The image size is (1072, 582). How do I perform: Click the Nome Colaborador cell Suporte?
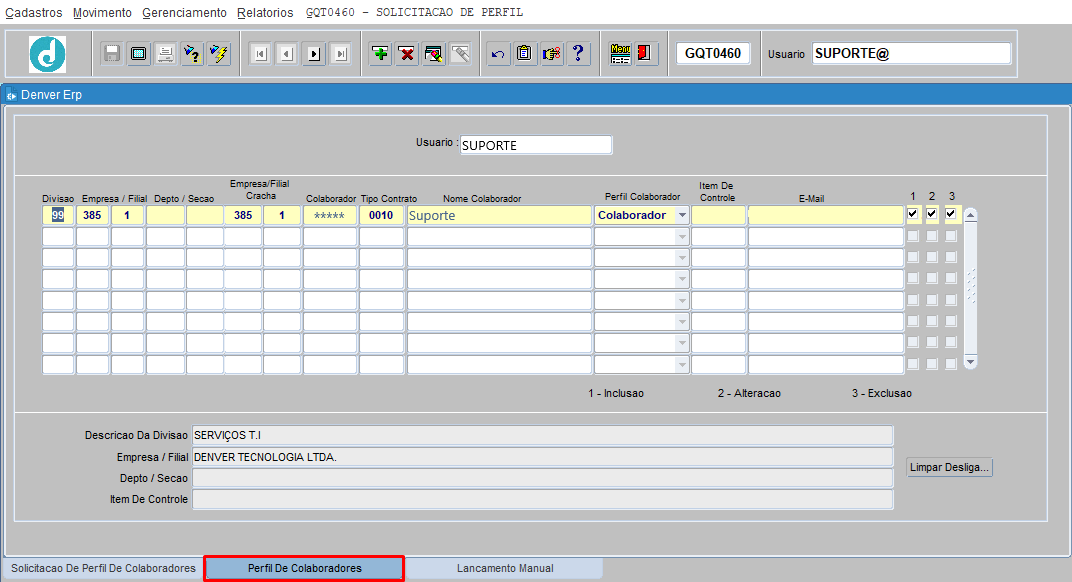pos(499,215)
